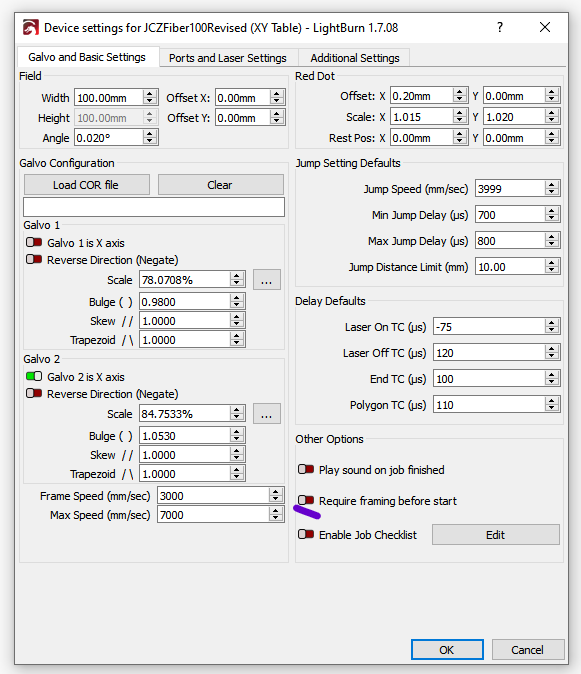The image size is (581, 674).
Task: Adjust Galvo 2 Bulge spinner arrows
Action: click(x=237, y=435)
